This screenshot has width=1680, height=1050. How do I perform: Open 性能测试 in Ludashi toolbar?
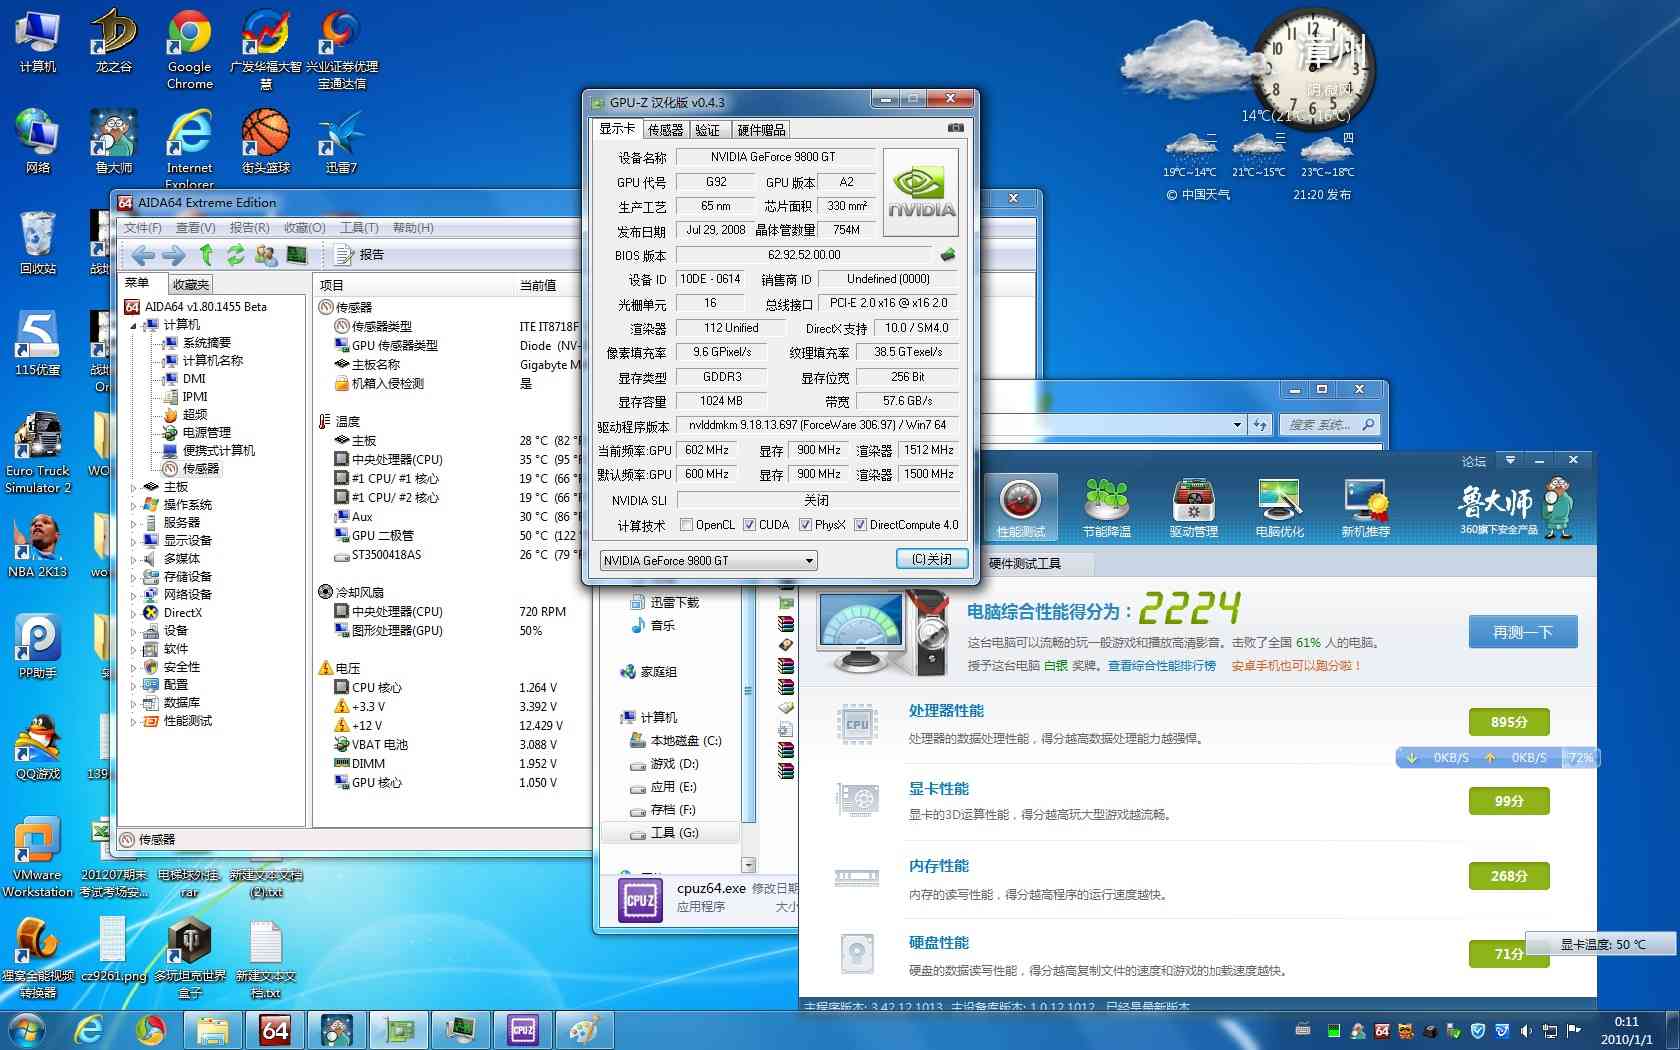point(1020,509)
